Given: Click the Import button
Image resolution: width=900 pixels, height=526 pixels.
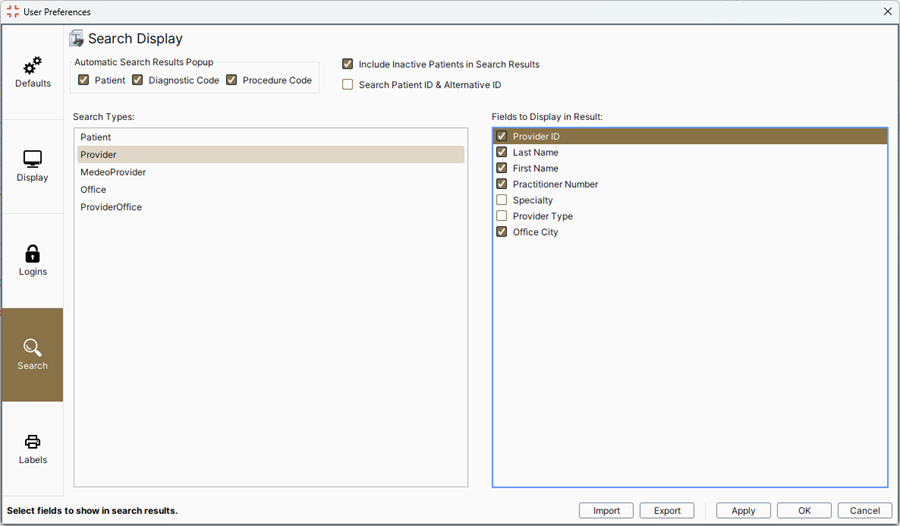Looking at the screenshot, I should pyautogui.click(x=606, y=510).
